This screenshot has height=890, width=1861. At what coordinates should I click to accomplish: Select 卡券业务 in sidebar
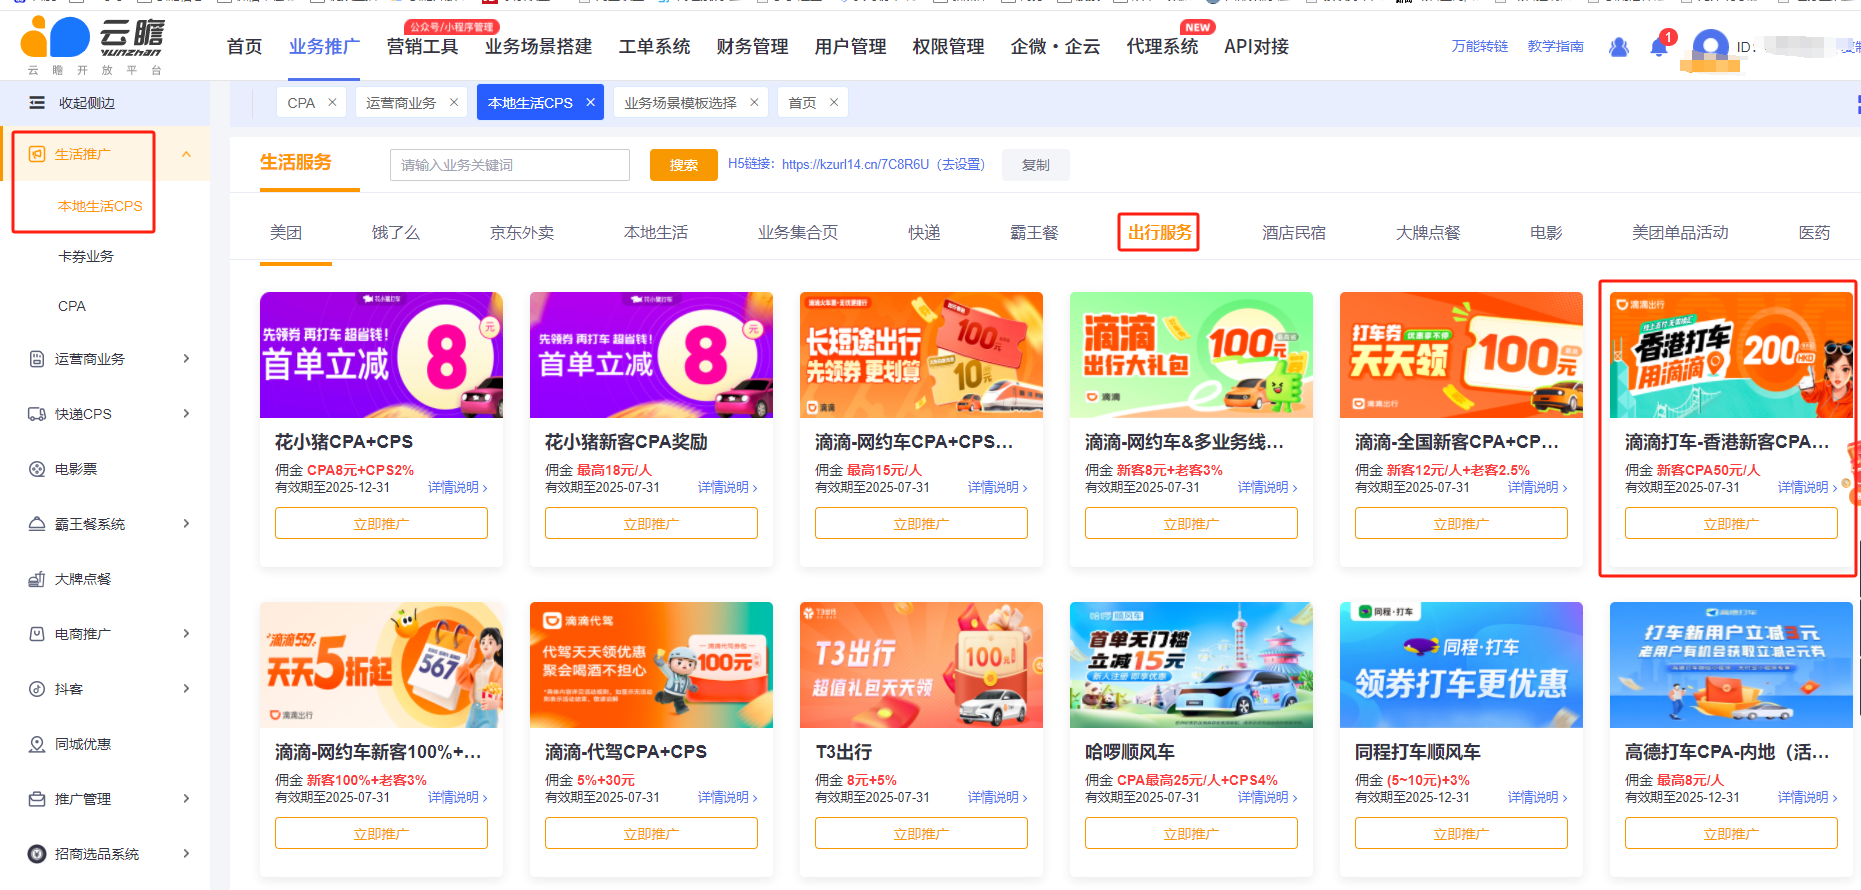[86, 256]
